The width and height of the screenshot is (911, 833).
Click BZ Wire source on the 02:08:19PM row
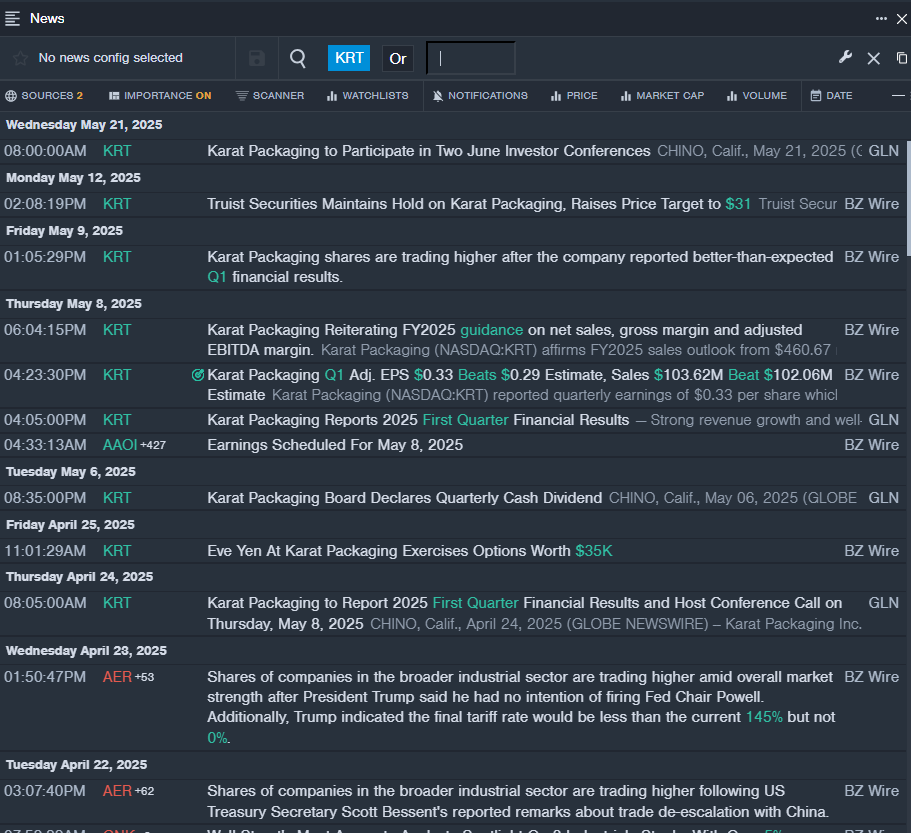tap(871, 204)
